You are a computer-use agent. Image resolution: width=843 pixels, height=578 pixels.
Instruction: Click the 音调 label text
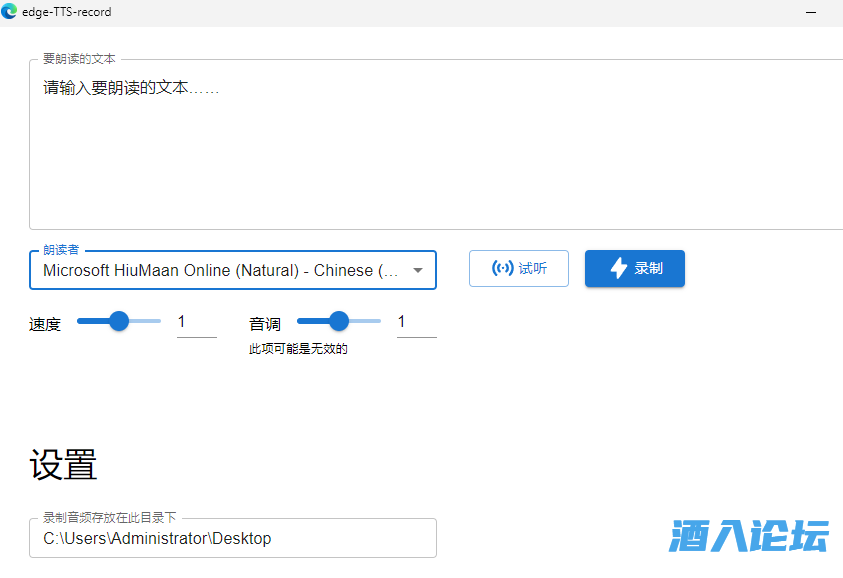tap(265, 324)
